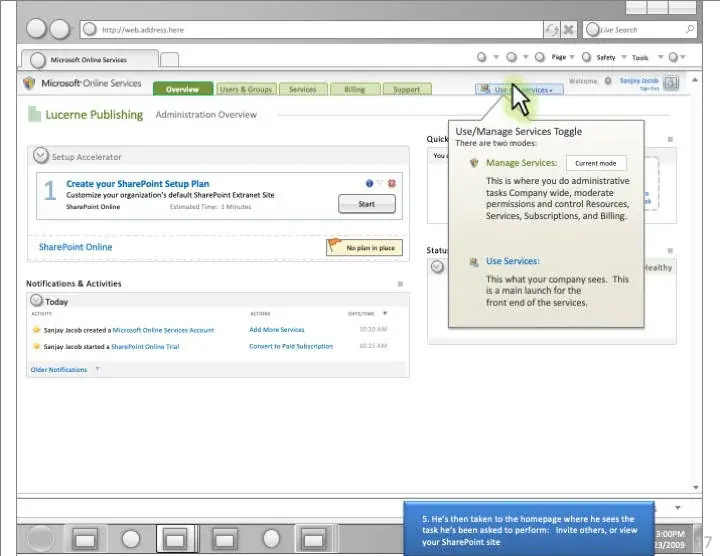The height and width of the screenshot is (556, 720).
Task: Open the Page menu dropdown
Action: 572,57
